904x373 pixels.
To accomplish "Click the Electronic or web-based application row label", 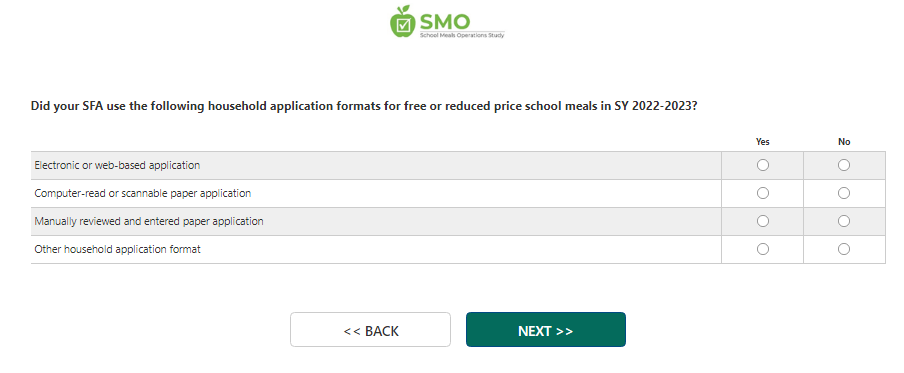I will tap(117, 165).
